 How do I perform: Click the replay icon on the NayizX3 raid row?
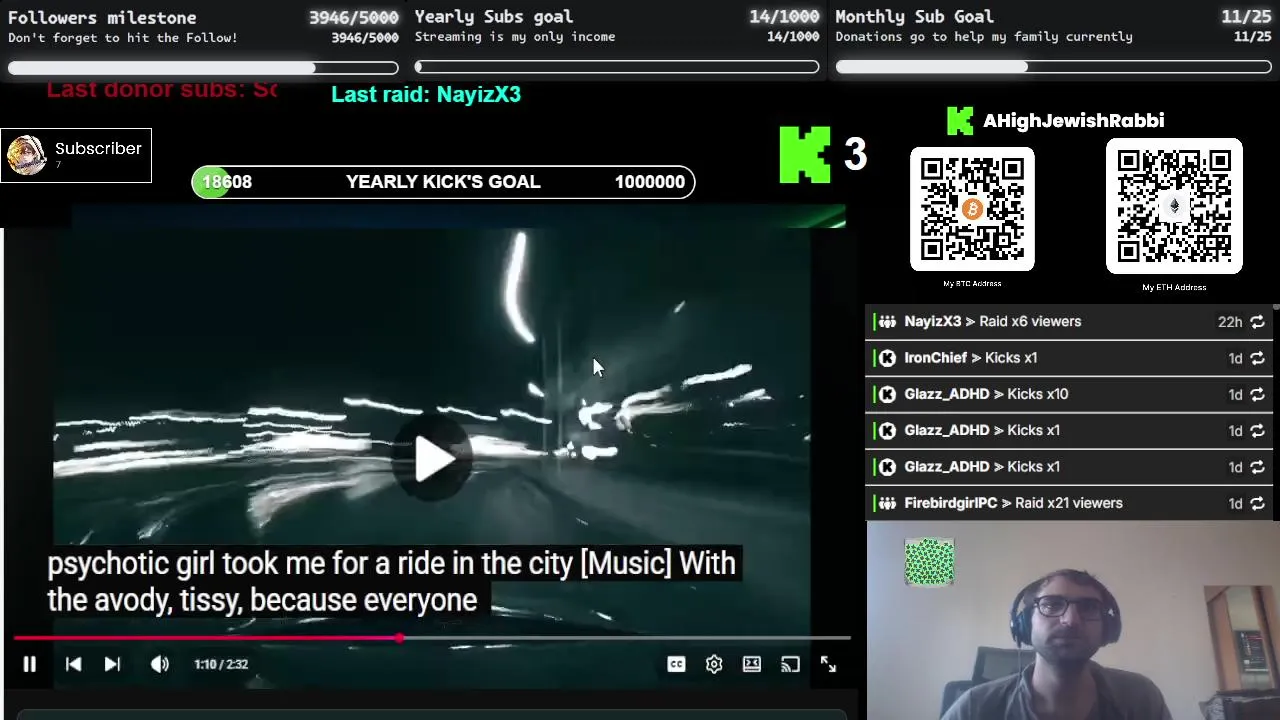[x=1257, y=322]
